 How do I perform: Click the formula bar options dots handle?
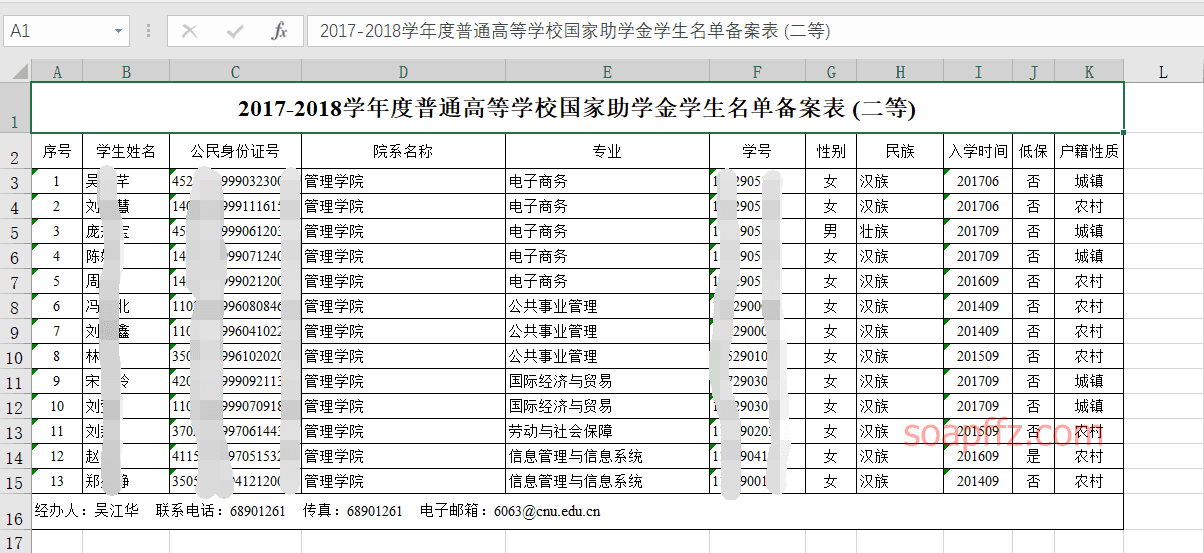click(x=149, y=31)
